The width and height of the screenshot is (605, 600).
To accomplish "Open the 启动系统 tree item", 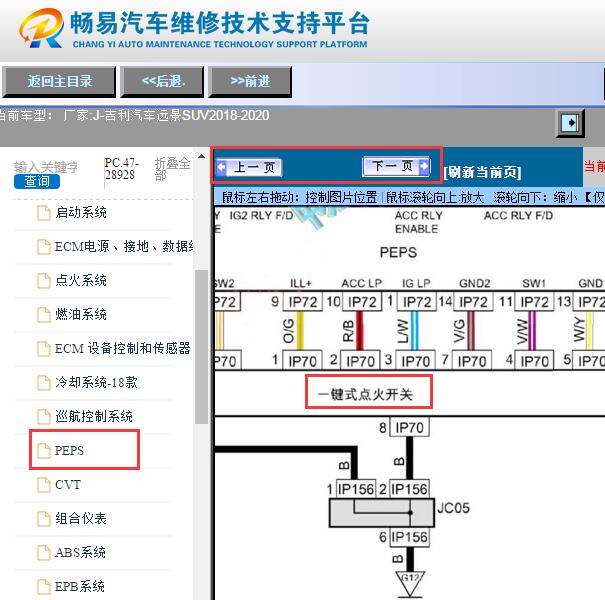I will point(81,213).
